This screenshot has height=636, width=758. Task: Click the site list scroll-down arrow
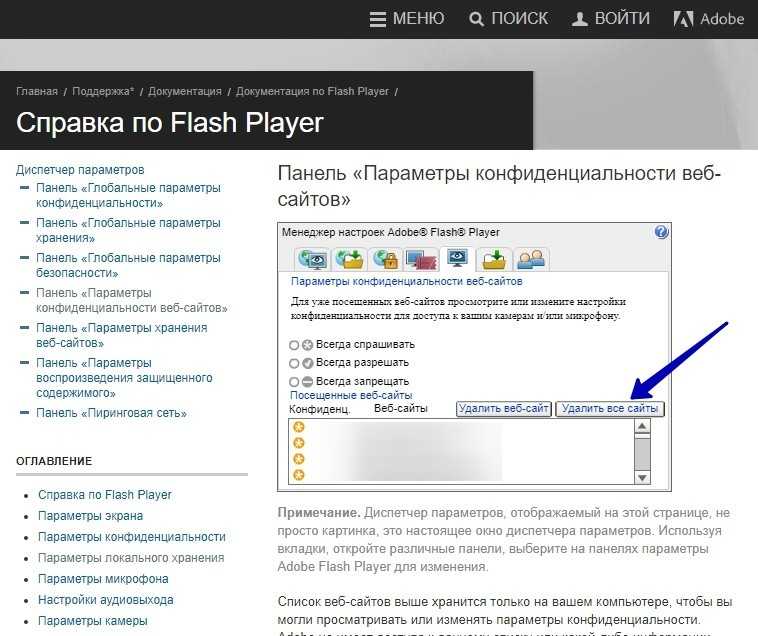tap(642, 477)
